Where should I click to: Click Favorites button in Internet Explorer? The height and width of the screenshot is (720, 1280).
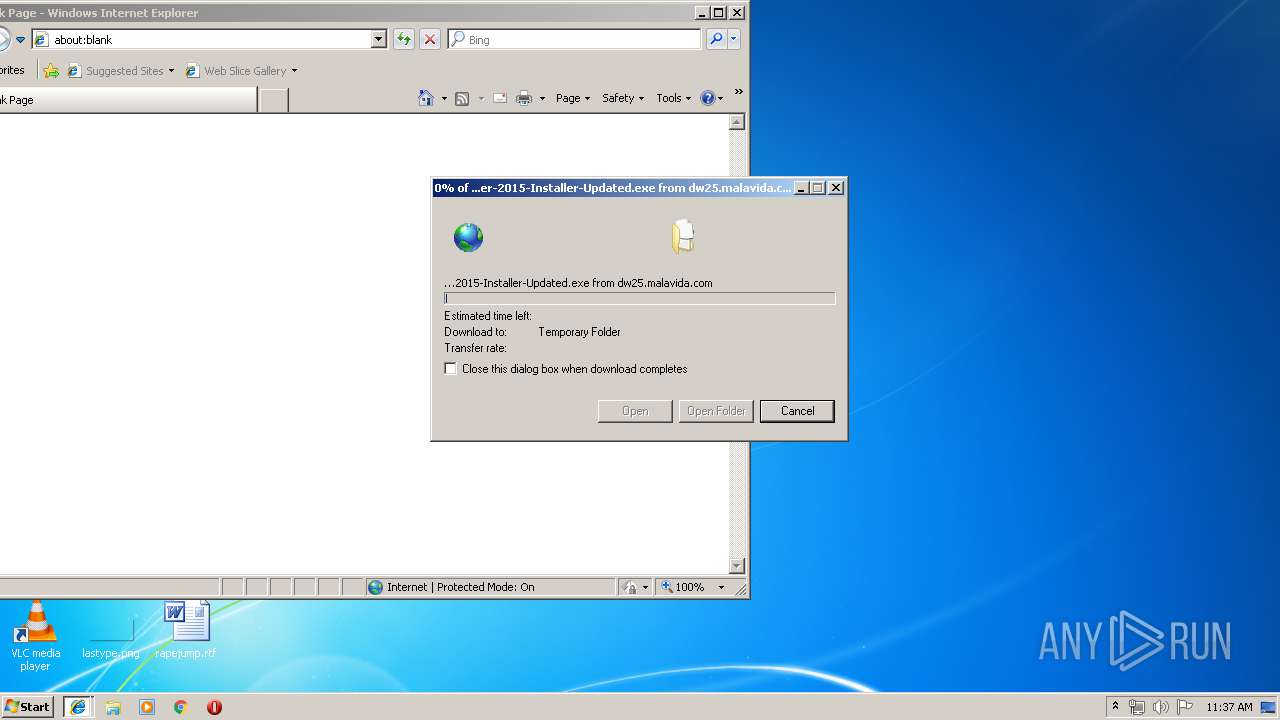[x=12, y=71]
